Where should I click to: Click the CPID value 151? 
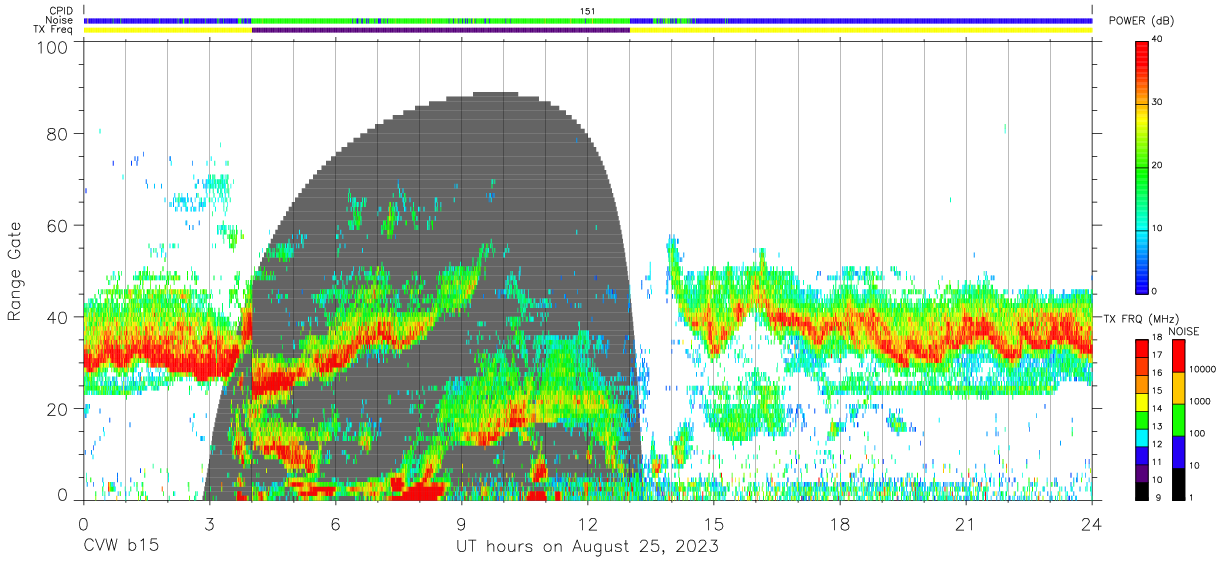pos(587,11)
